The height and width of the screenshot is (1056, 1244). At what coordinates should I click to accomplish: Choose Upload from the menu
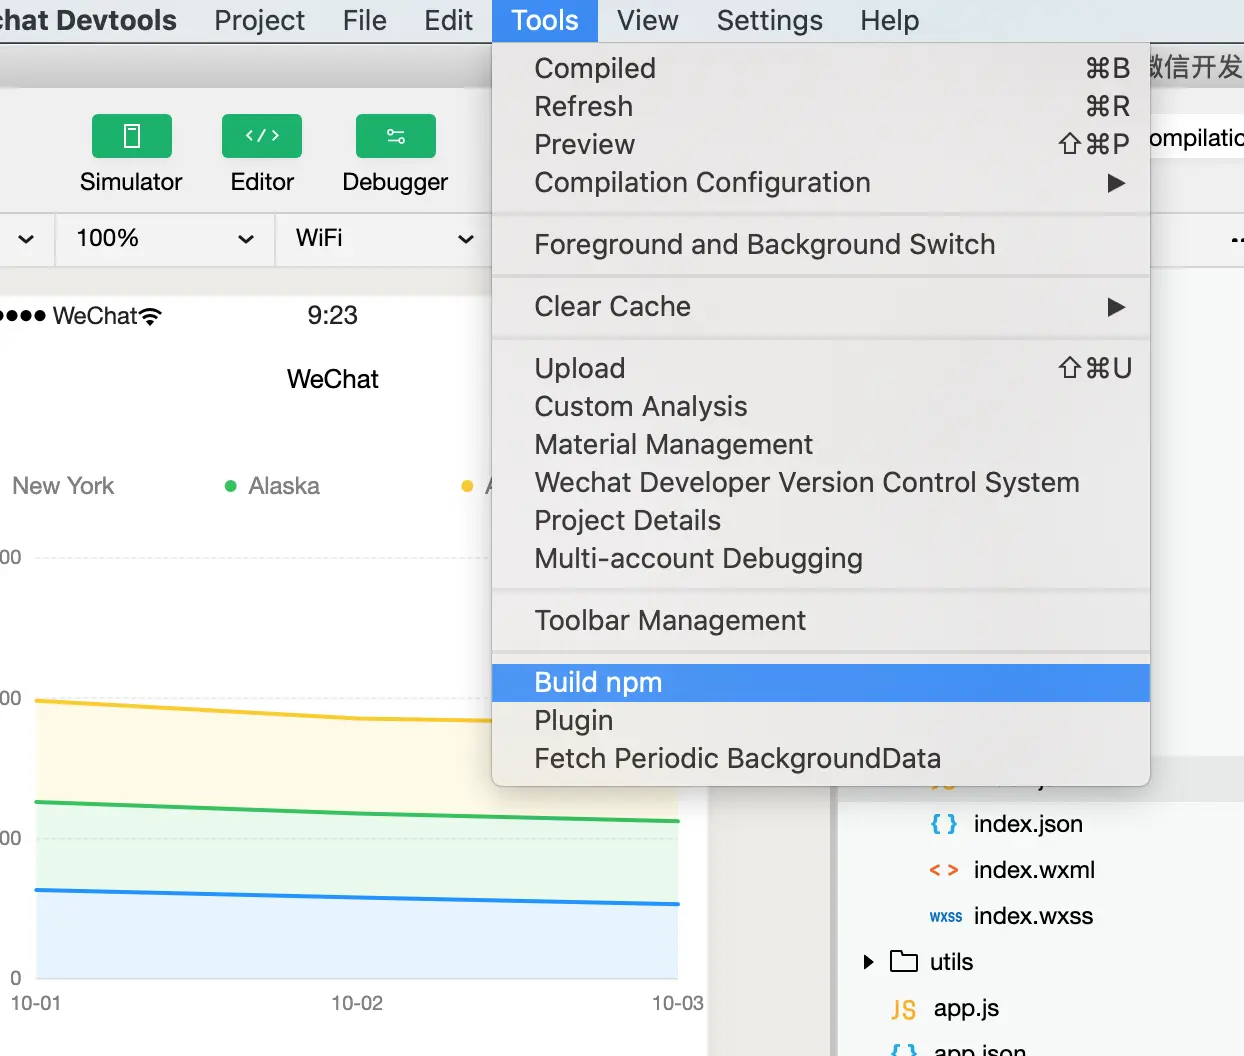pyautogui.click(x=821, y=368)
